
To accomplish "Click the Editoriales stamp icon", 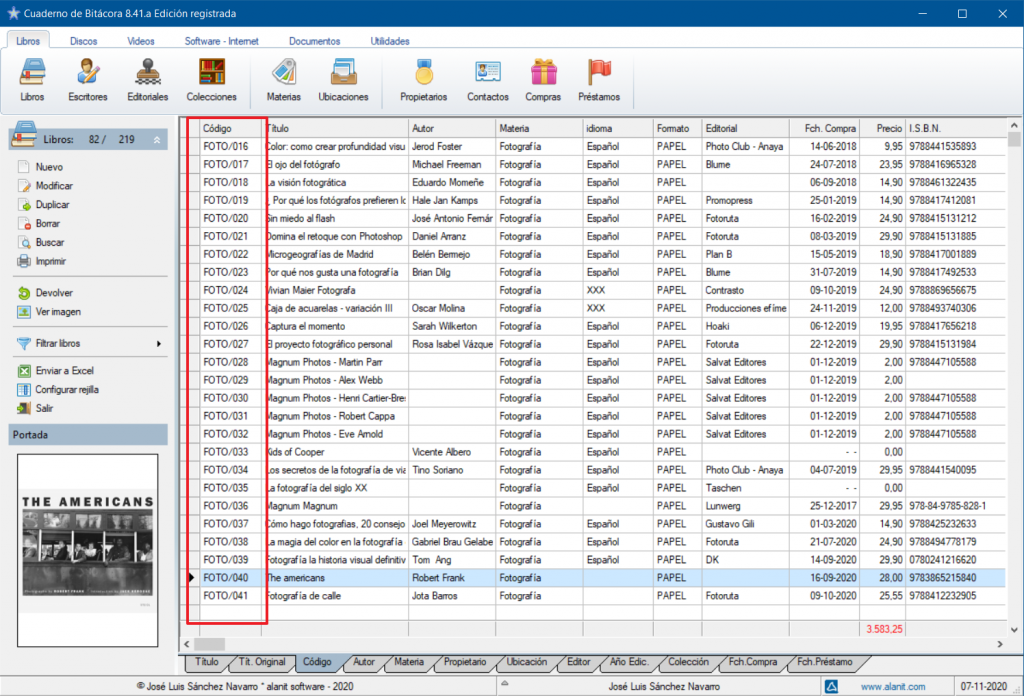I will [x=147, y=74].
